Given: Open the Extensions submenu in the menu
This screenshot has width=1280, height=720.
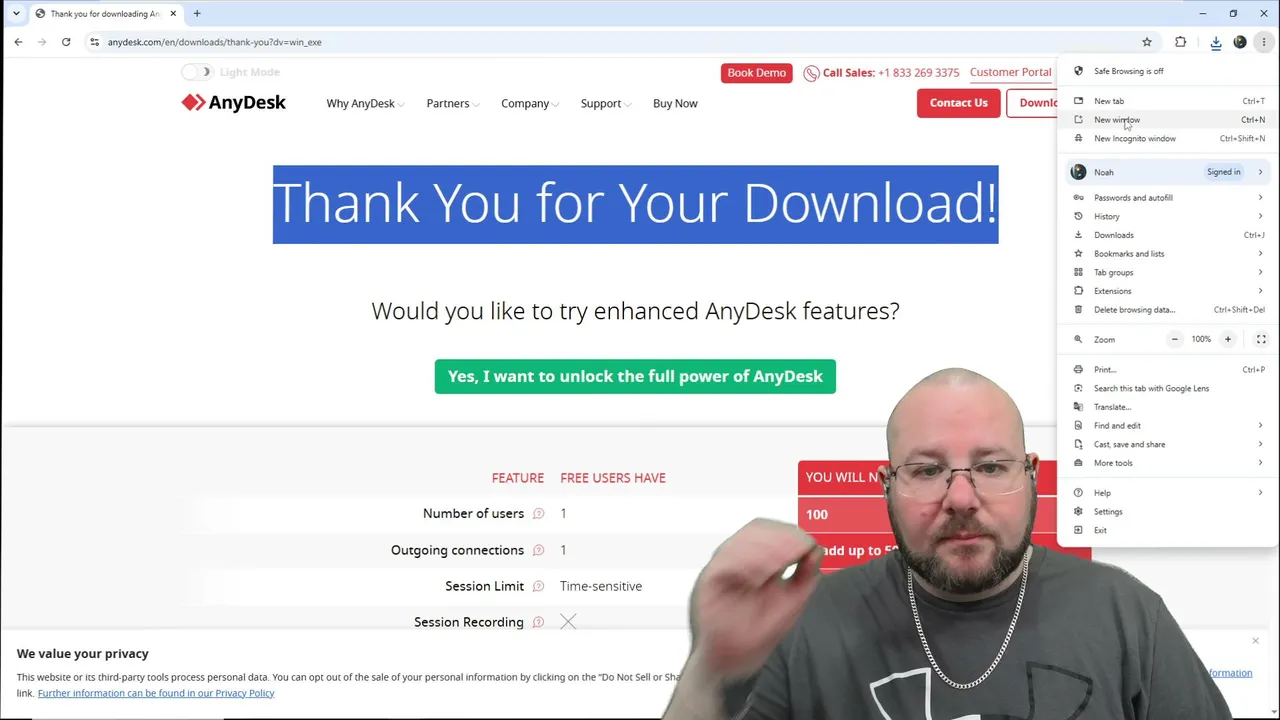Looking at the screenshot, I should point(1167,291).
